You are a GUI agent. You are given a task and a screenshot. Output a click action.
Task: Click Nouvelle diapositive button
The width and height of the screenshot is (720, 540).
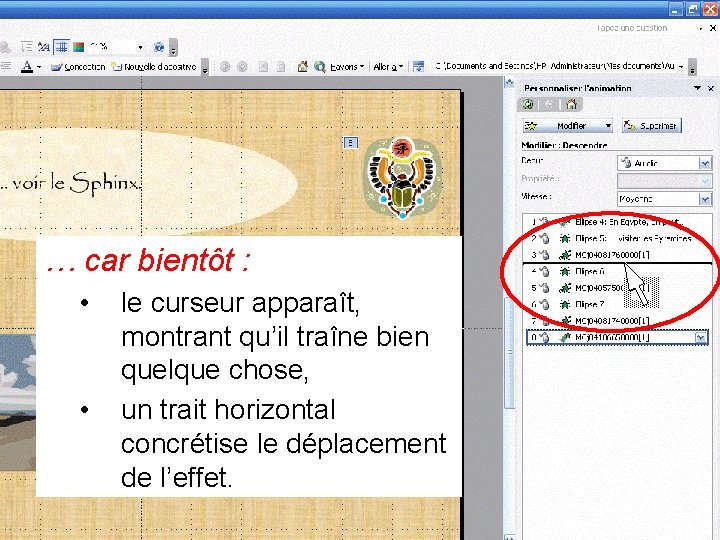pyautogui.click(x=154, y=67)
